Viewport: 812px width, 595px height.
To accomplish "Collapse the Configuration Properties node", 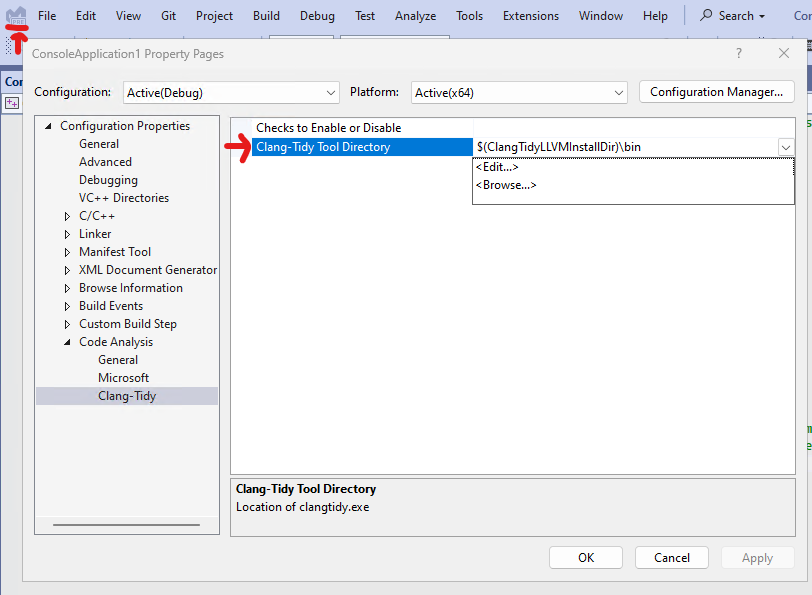I will [x=49, y=126].
